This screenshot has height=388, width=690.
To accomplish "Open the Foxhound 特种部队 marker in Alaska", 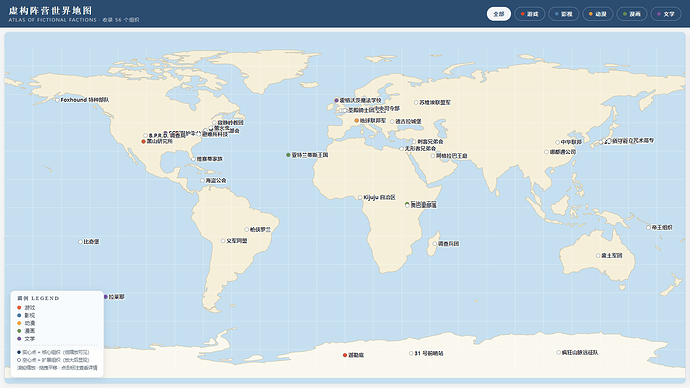I will pyautogui.click(x=57, y=100).
